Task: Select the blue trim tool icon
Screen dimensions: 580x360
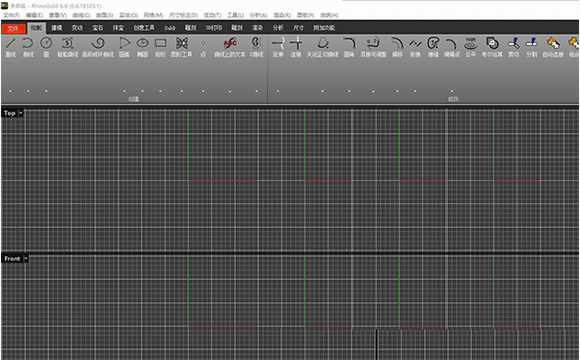Action: (513, 43)
